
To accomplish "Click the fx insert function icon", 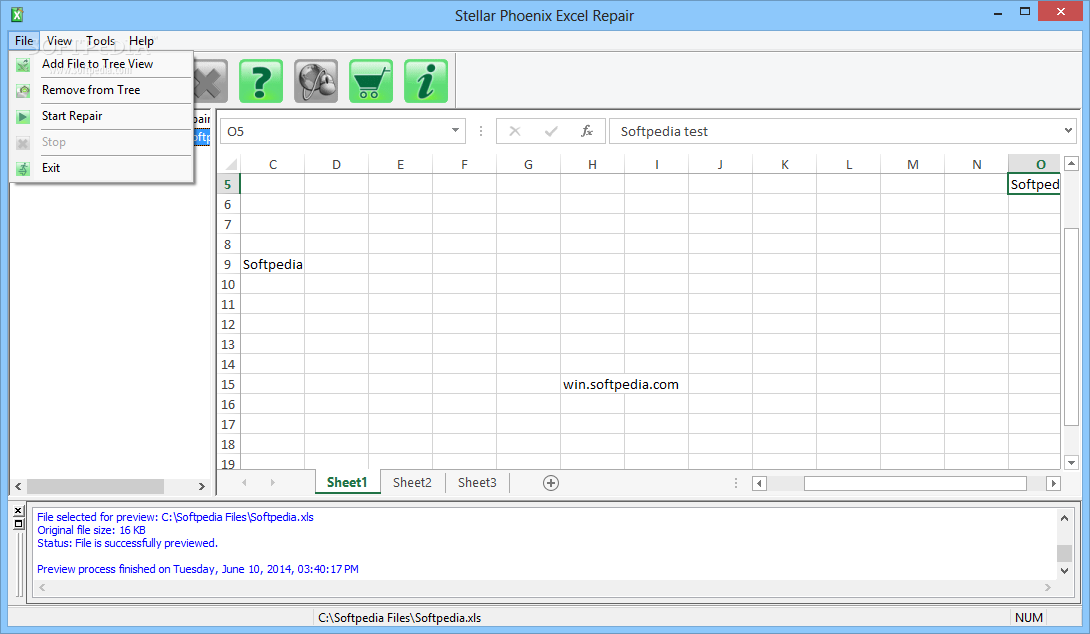I will click(587, 131).
